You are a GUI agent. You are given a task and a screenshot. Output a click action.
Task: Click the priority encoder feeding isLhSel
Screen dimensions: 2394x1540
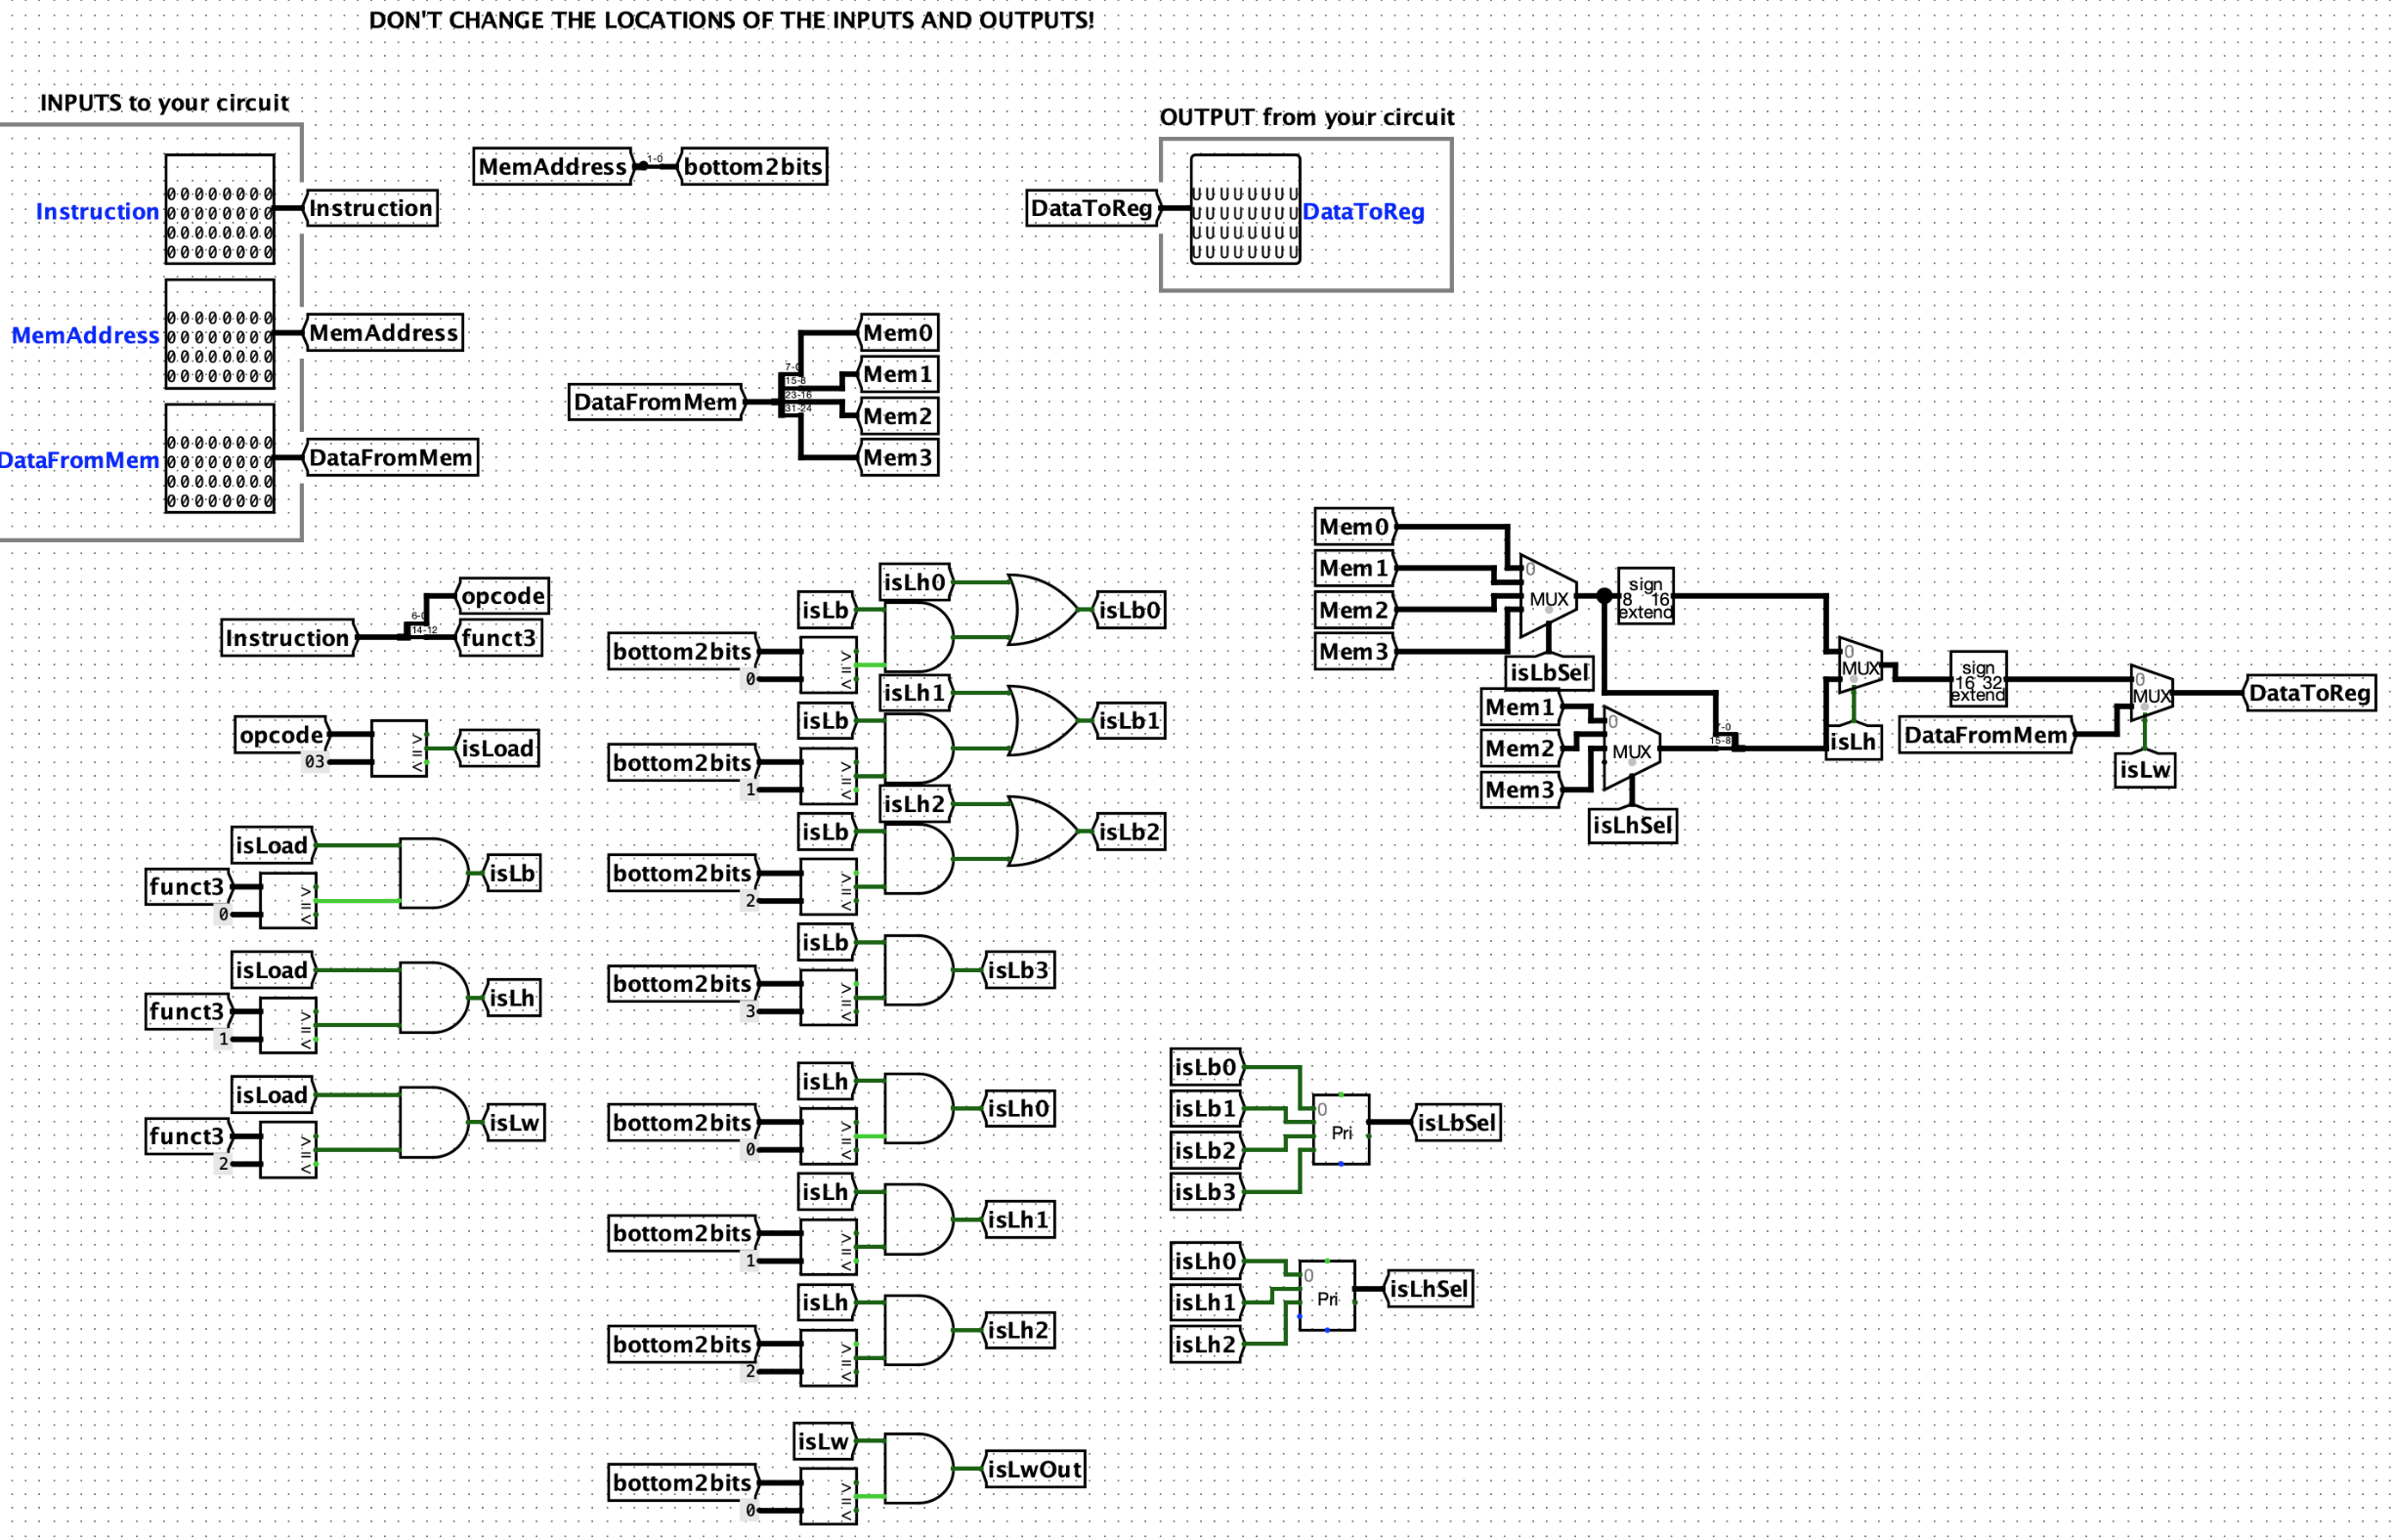coord(1326,1296)
